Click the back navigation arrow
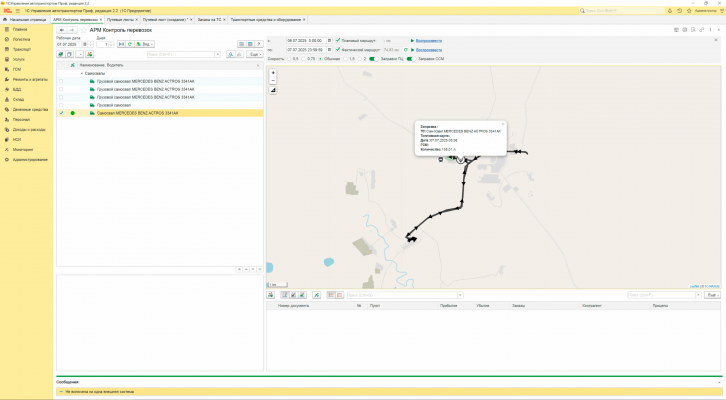This screenshot has height=400, width=726. (x=62, y=30)
